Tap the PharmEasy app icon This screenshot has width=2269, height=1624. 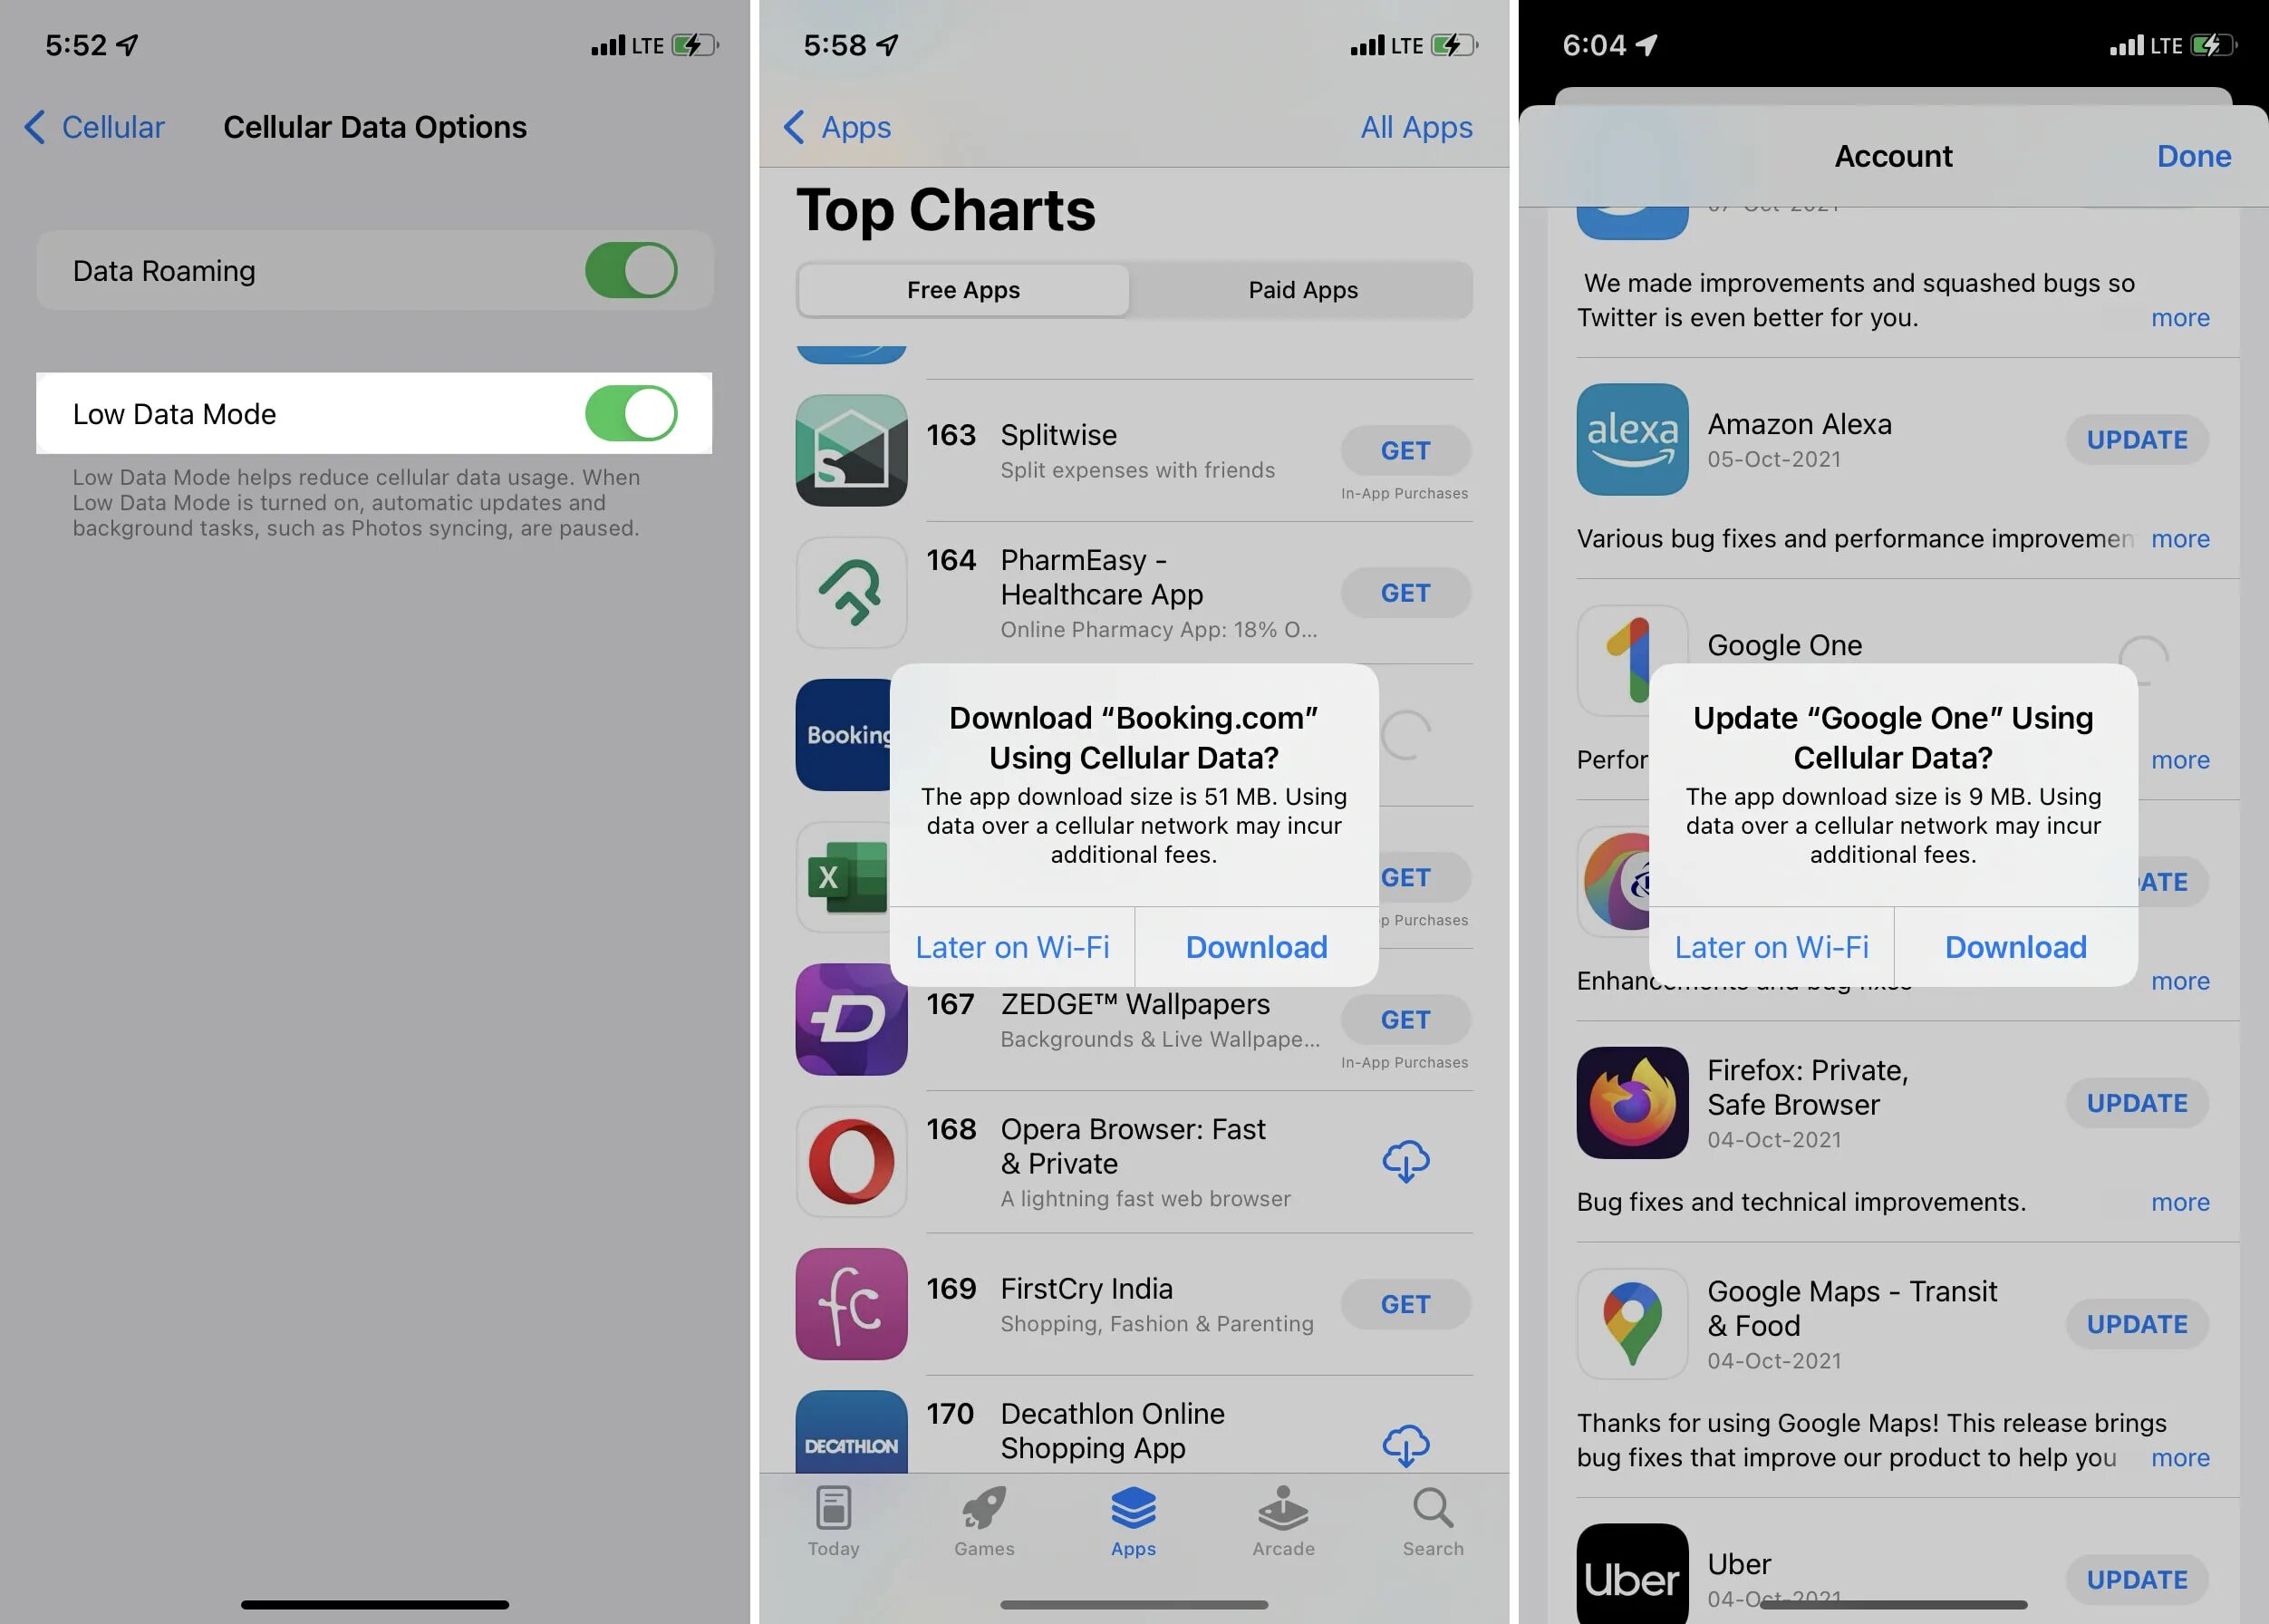click(851, 591)
